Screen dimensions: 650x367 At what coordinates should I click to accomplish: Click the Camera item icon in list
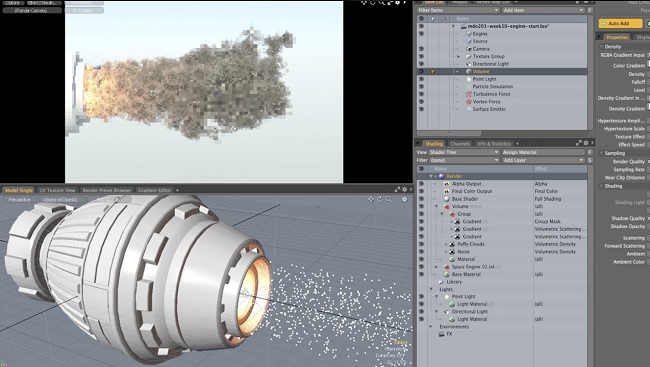tap(469, 49)
